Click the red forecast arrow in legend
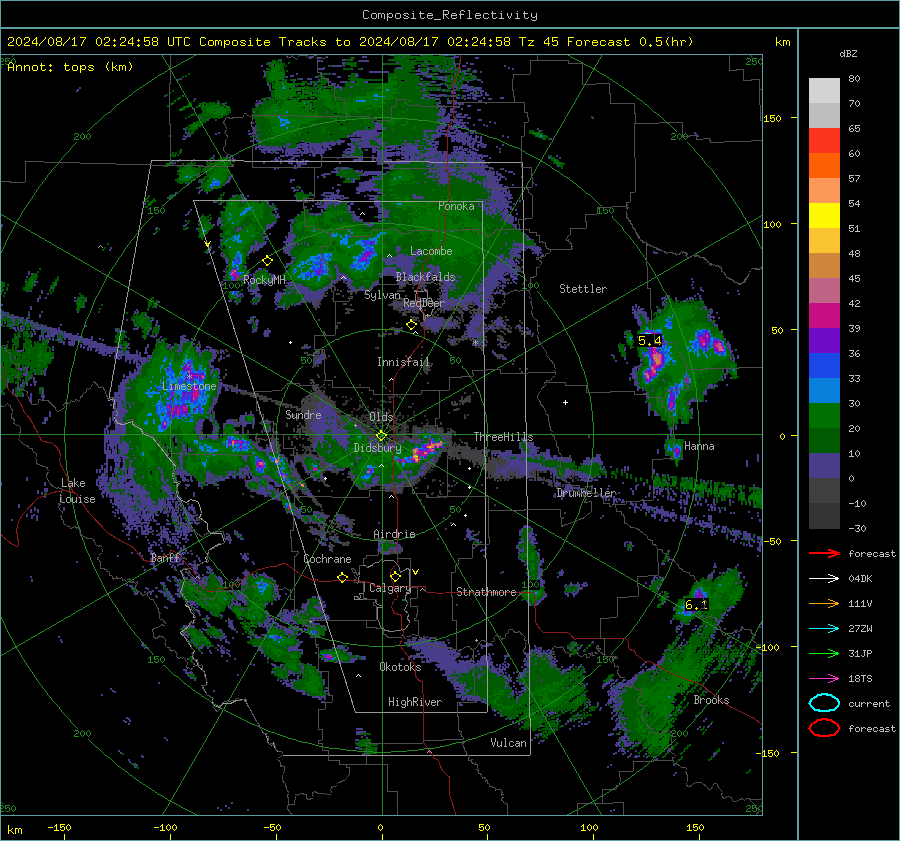900x841 pixels. 824,553
